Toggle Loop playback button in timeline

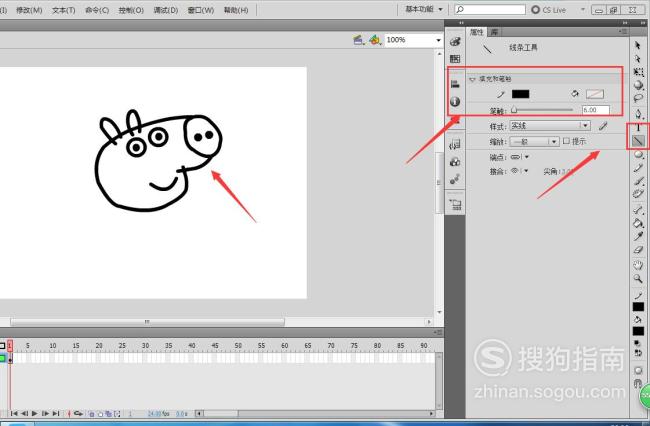(78, 414)
